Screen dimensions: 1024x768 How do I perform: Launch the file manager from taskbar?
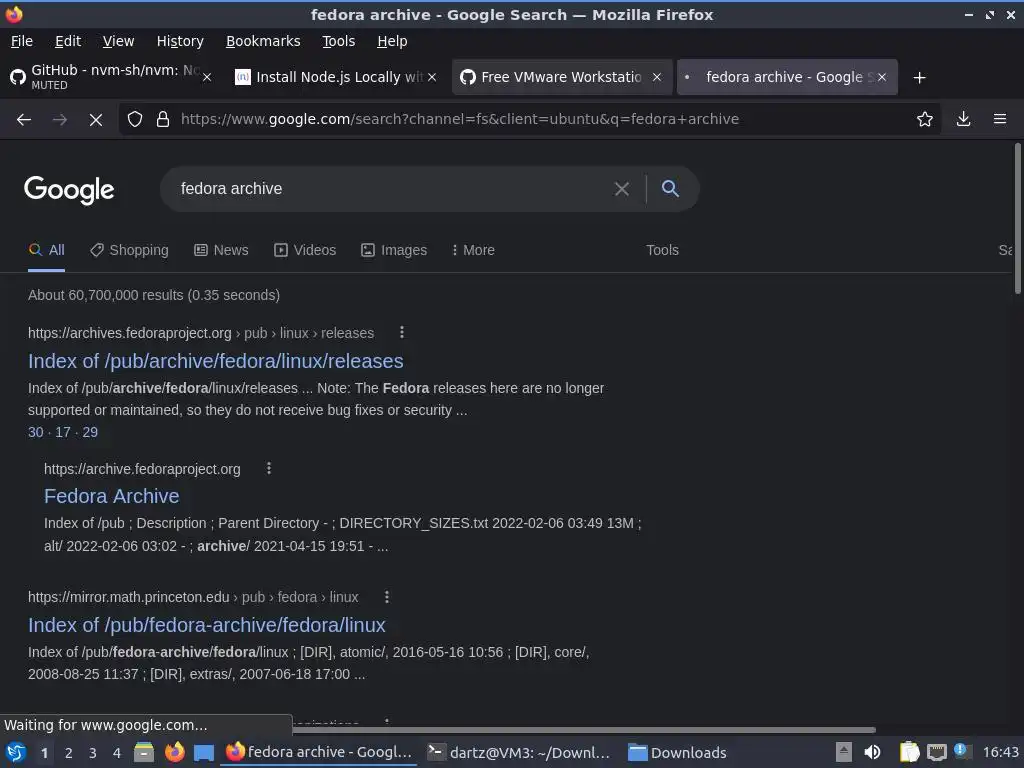(x=144, y=752)
